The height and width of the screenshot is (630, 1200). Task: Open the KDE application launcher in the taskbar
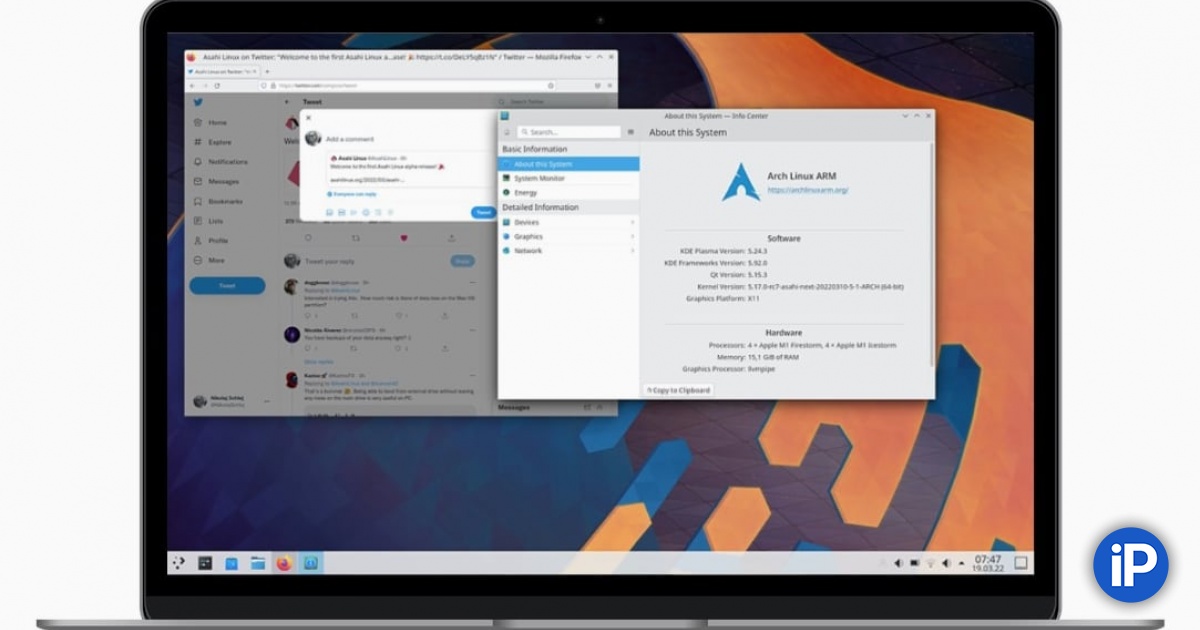(179, 563)
